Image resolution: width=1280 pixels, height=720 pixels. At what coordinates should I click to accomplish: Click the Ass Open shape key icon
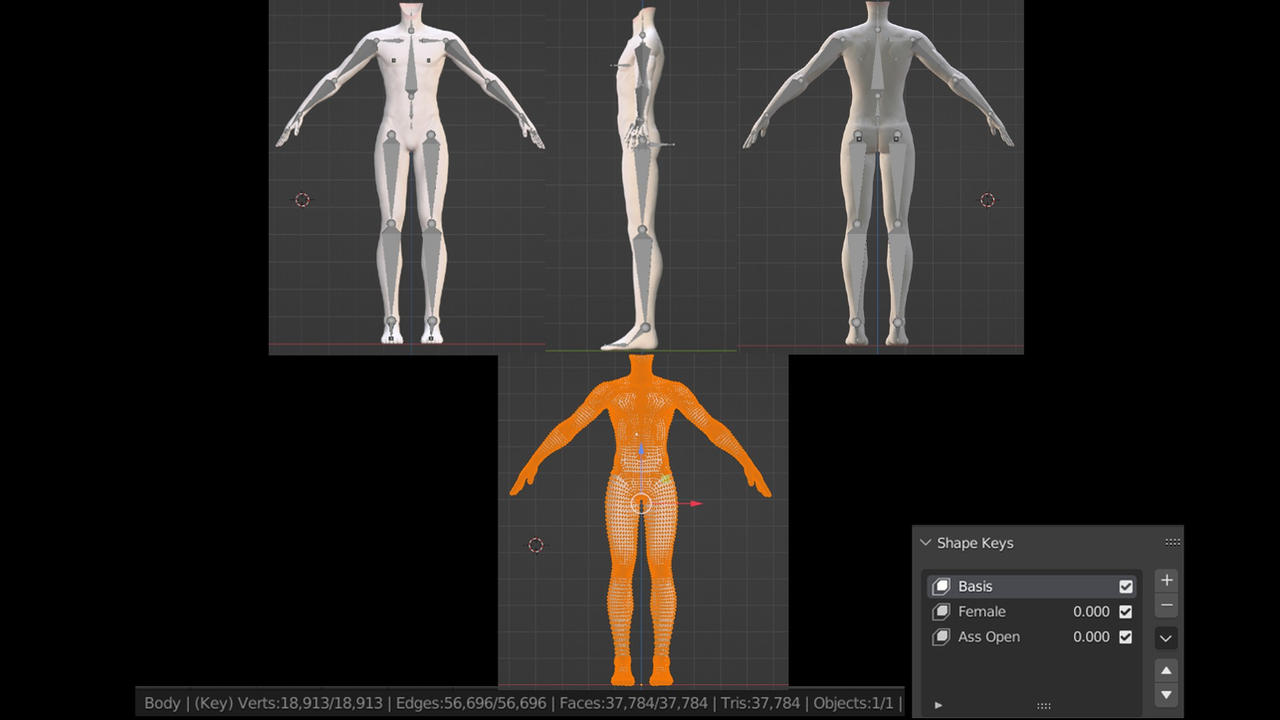point(941,637)
